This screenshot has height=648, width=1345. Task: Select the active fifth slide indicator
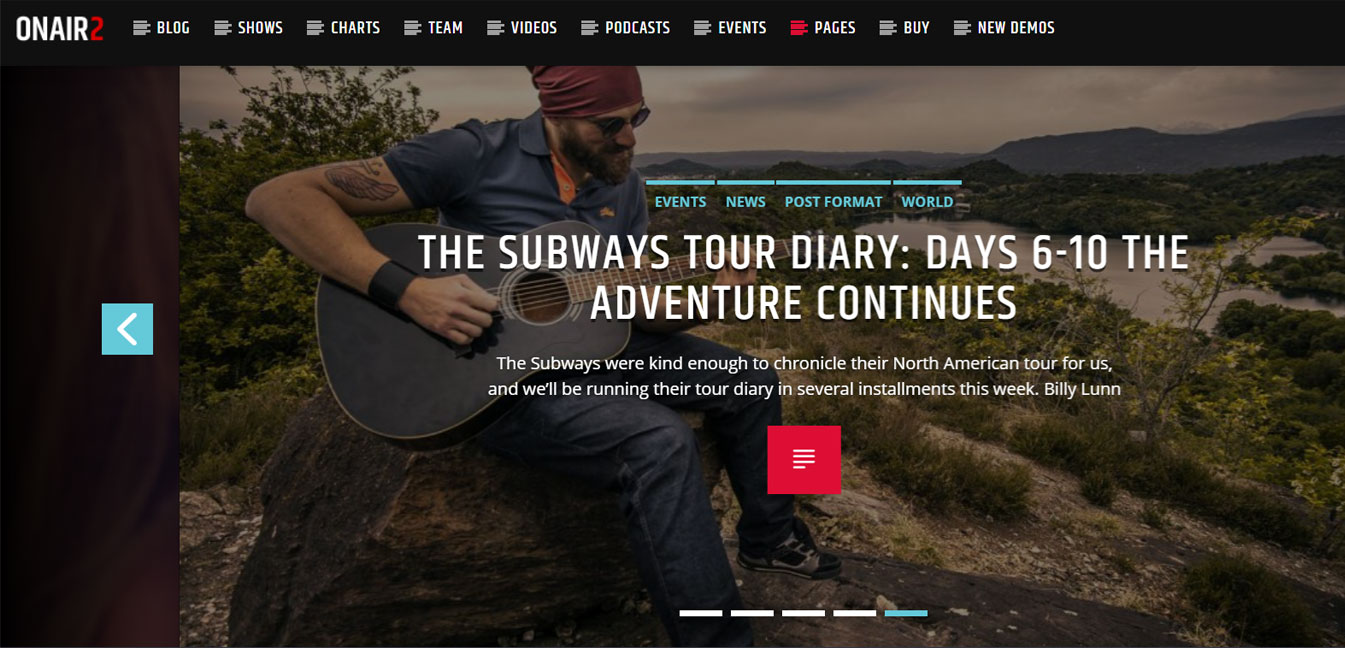tap(906, 613)
